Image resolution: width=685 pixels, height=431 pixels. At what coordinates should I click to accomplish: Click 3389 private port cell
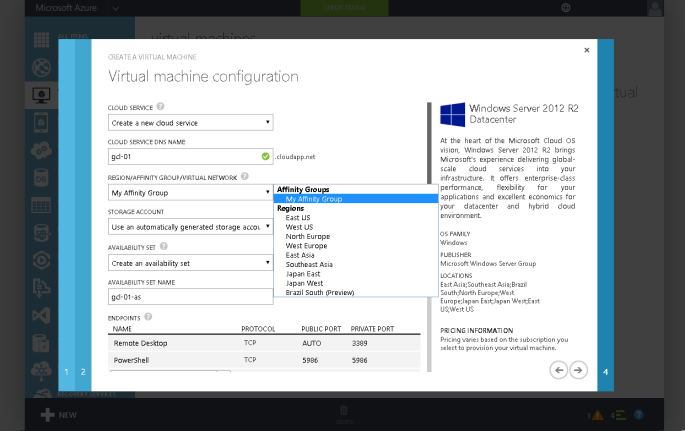click(360, 343)
